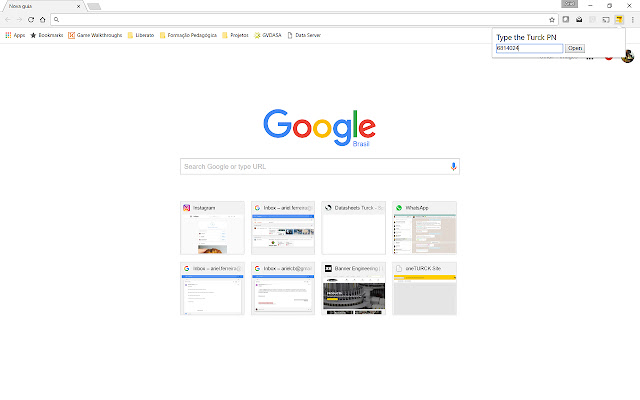640x400 pixels.
Task: Open the Inbox arielcb@gmail thumbnail
Action: click(283, 289)
